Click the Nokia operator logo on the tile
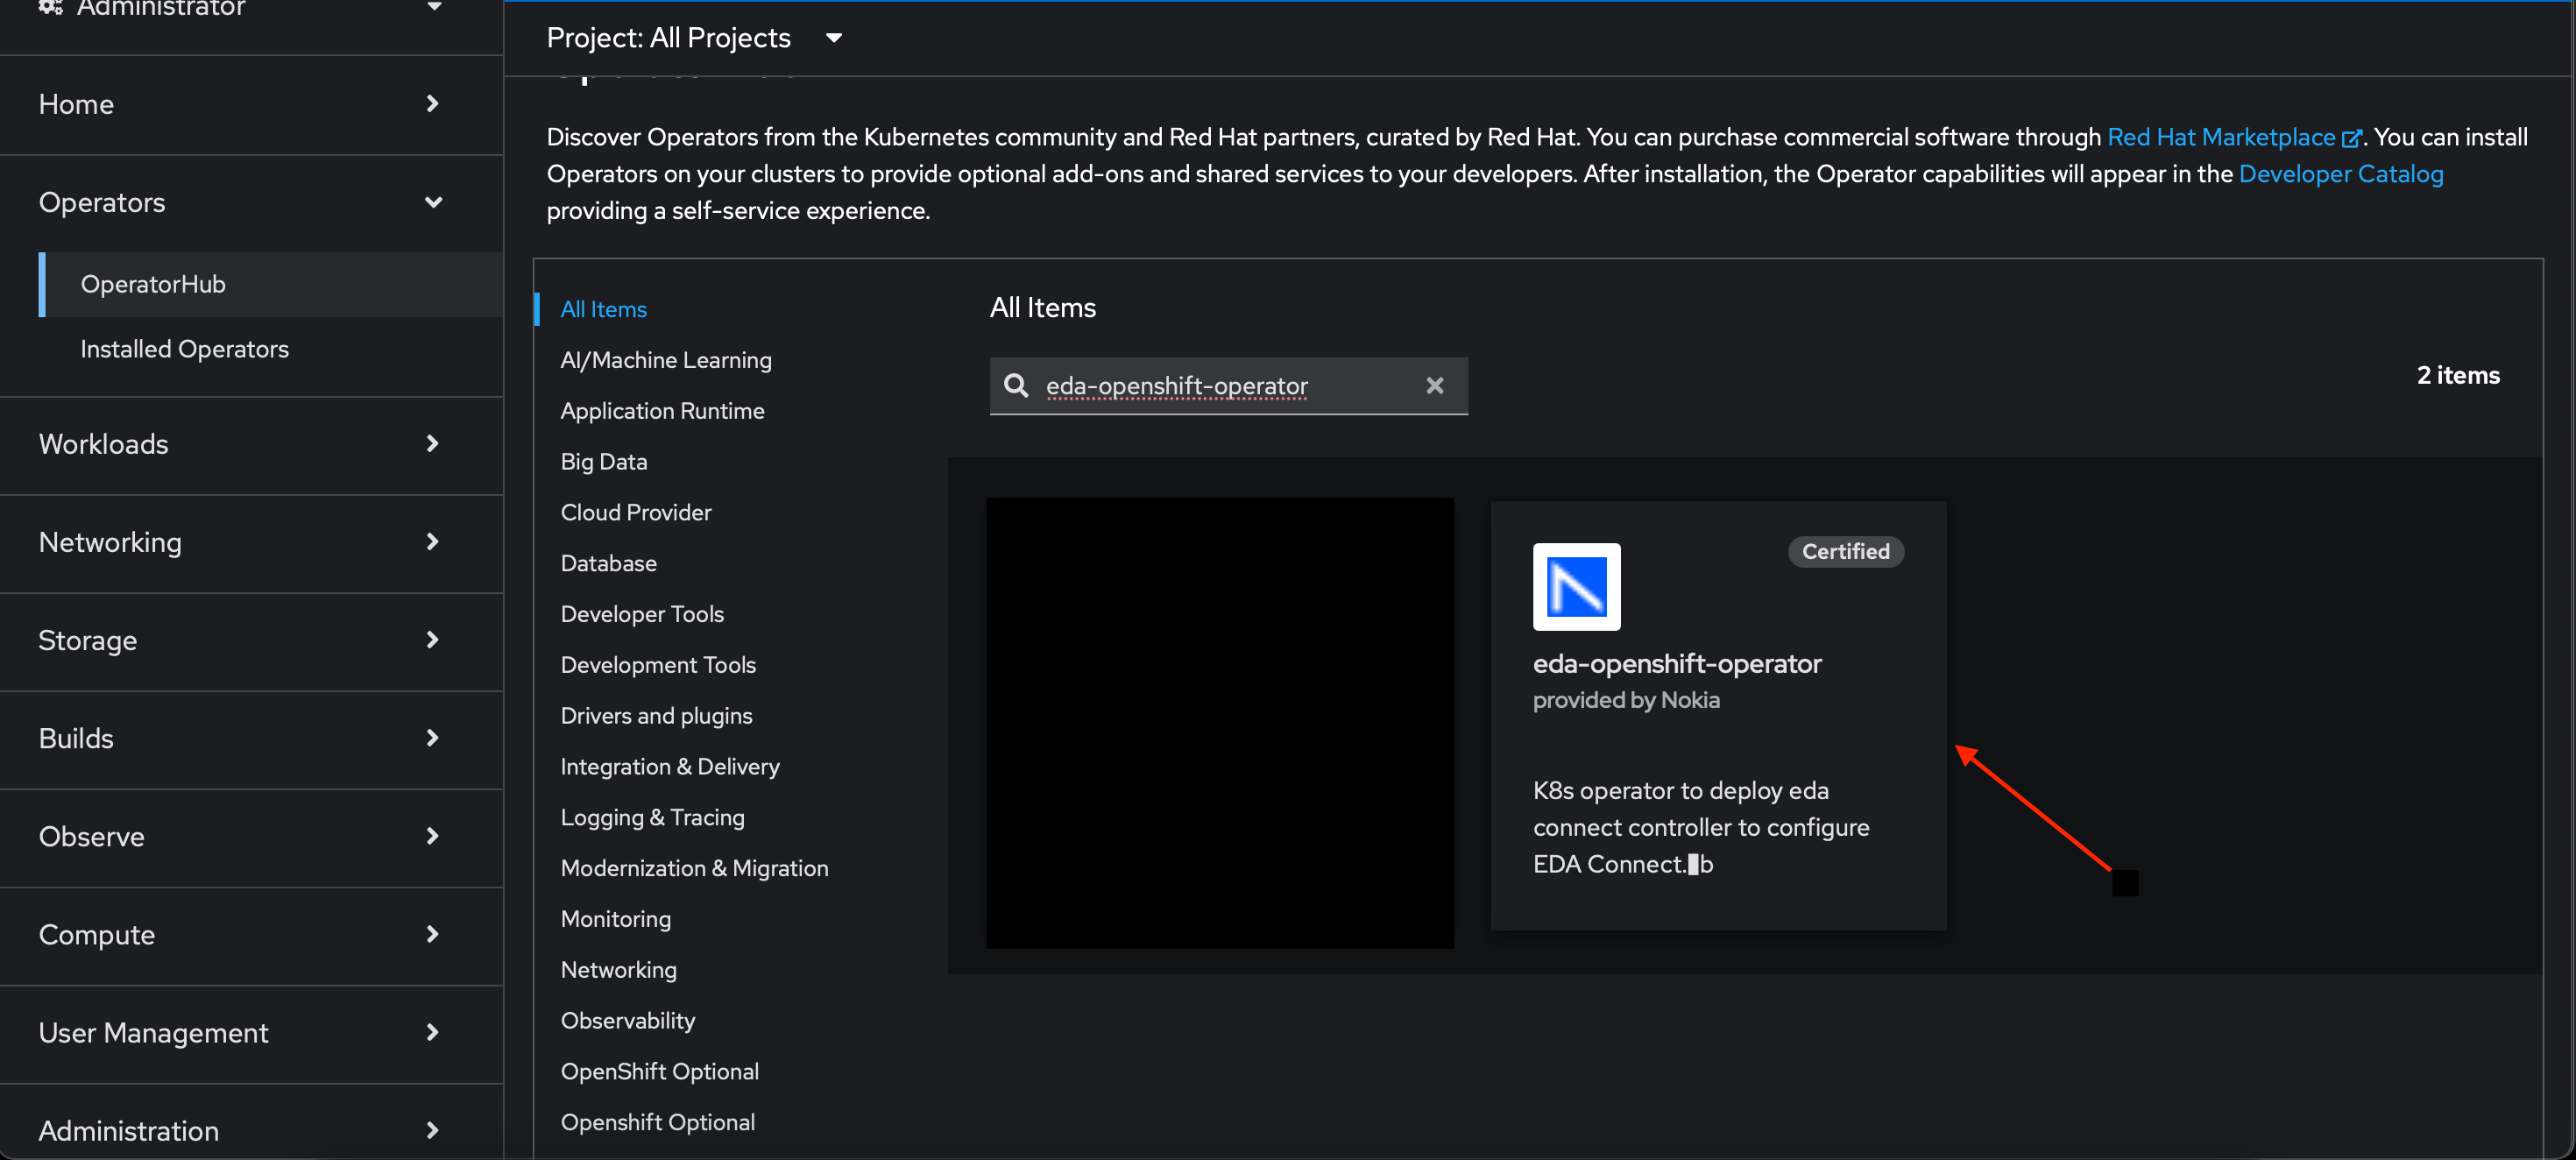The image size is (2576, 1160). pos(1575,587)
